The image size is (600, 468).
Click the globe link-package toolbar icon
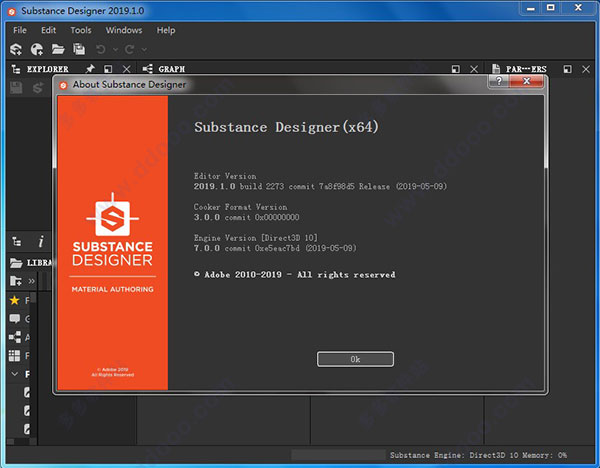pos(37,49)
